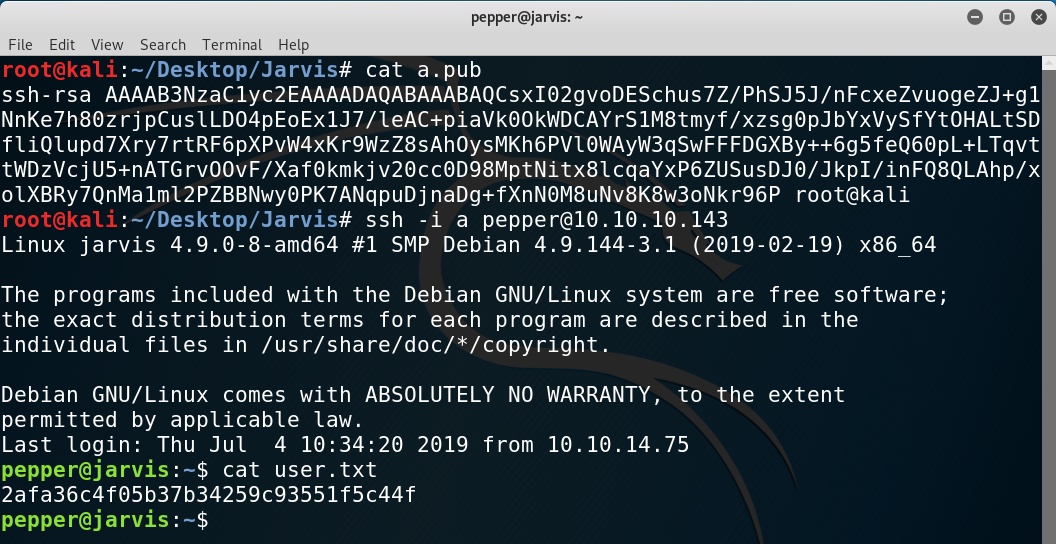
Task: Click the Last login line
Action: coord(345,445)
